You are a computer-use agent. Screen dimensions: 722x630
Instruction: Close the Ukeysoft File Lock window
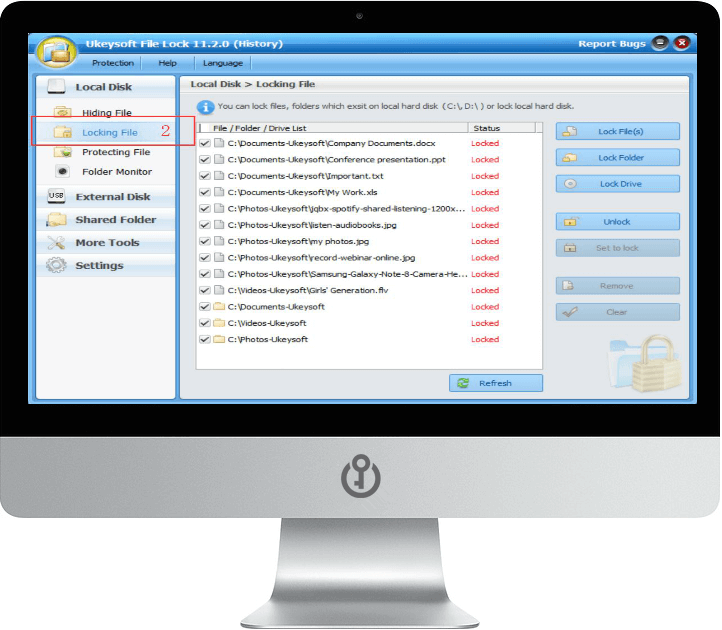click(x=682, y=43)
